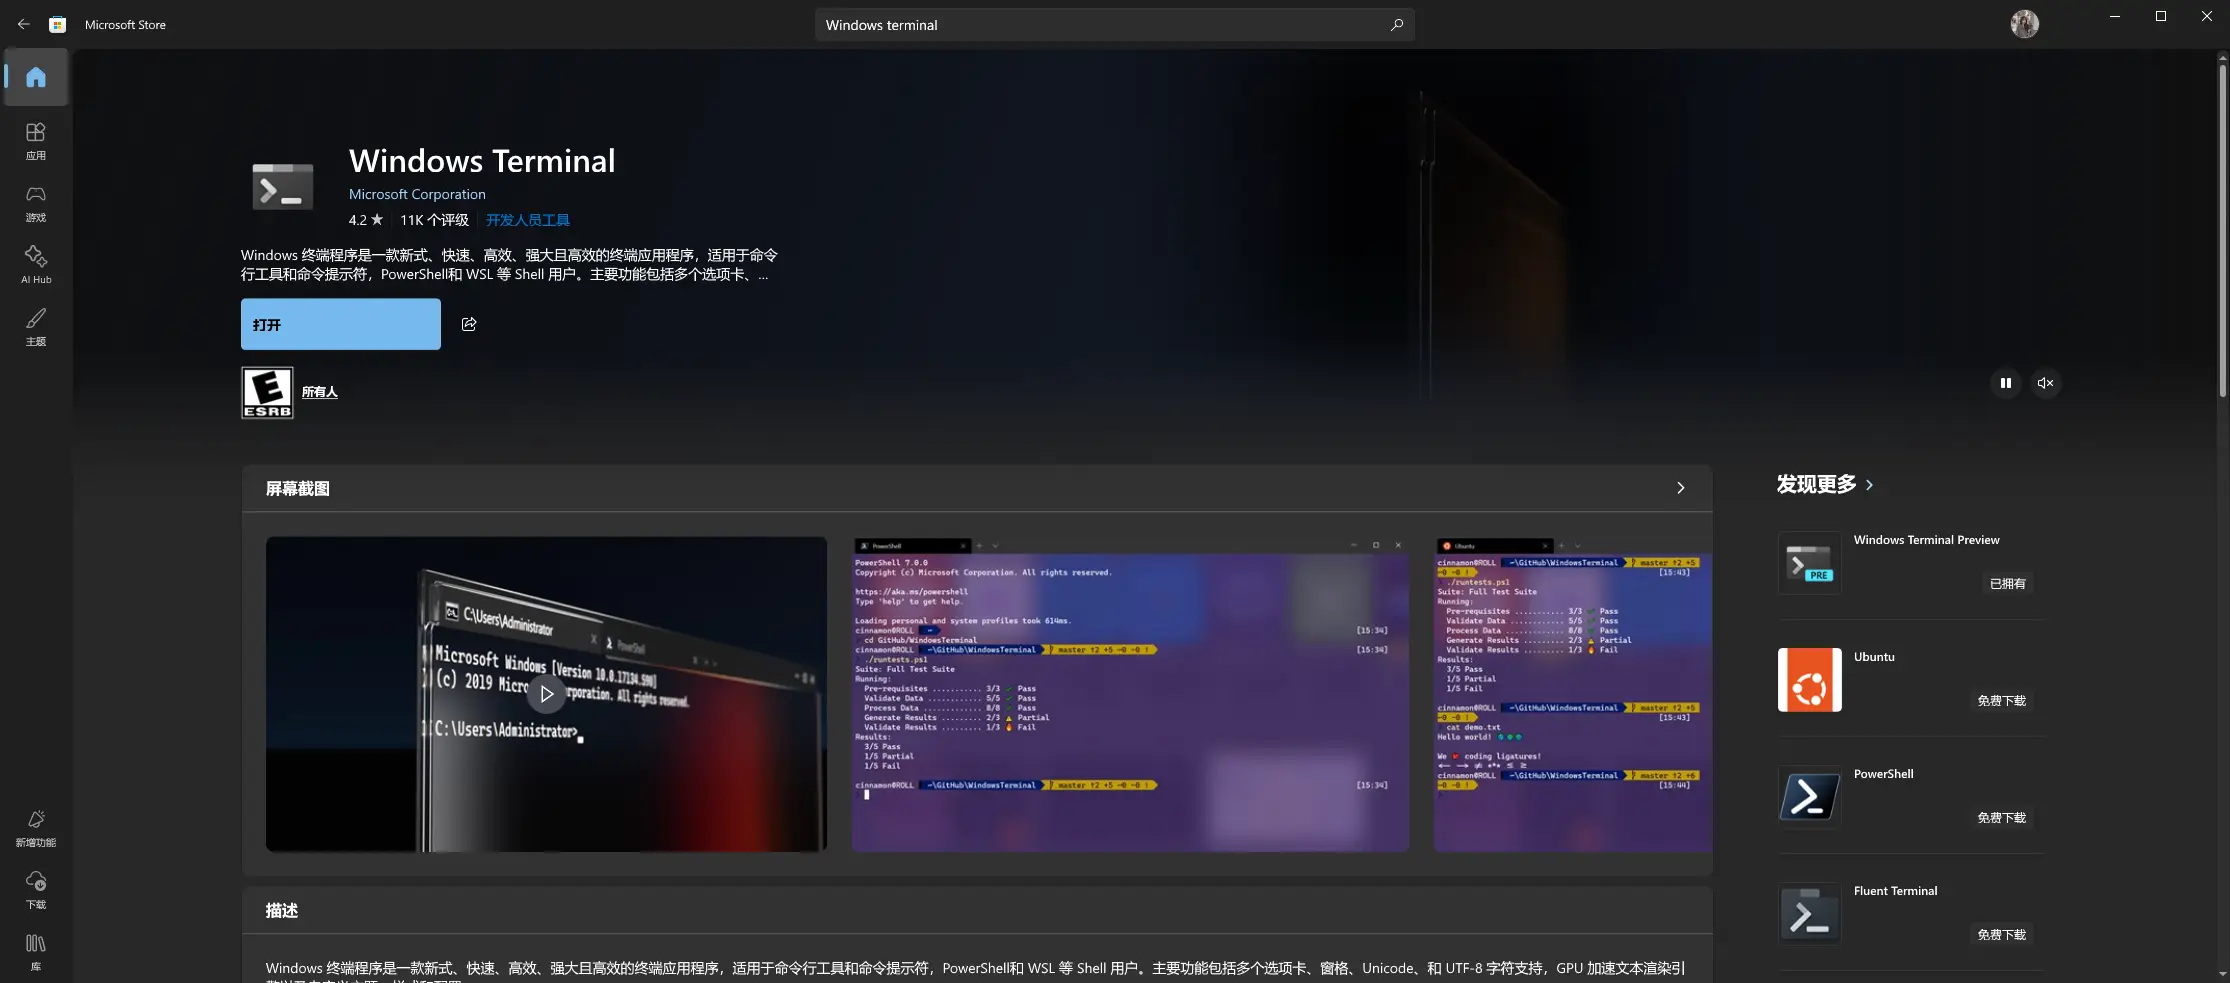Pause the hero trailer video

tap(2005, 383)
